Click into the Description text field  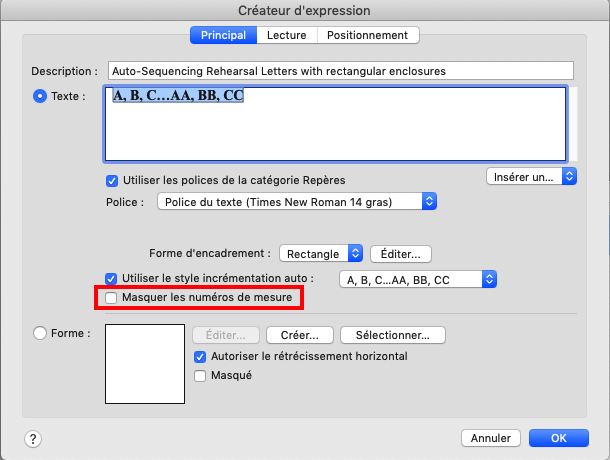pyautogui.click(x=338, y=71)
